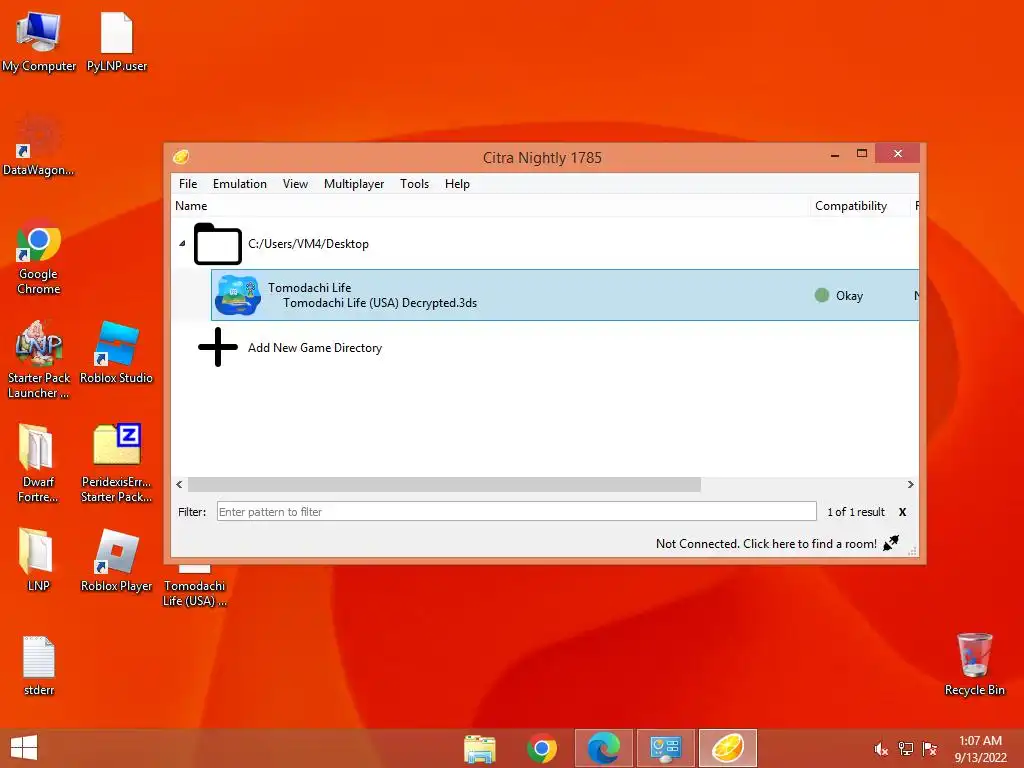The height and width of the screenshot is (768, 1024).
Task: Click the Citra lemon icon in title bar
Action: [181, 157]
